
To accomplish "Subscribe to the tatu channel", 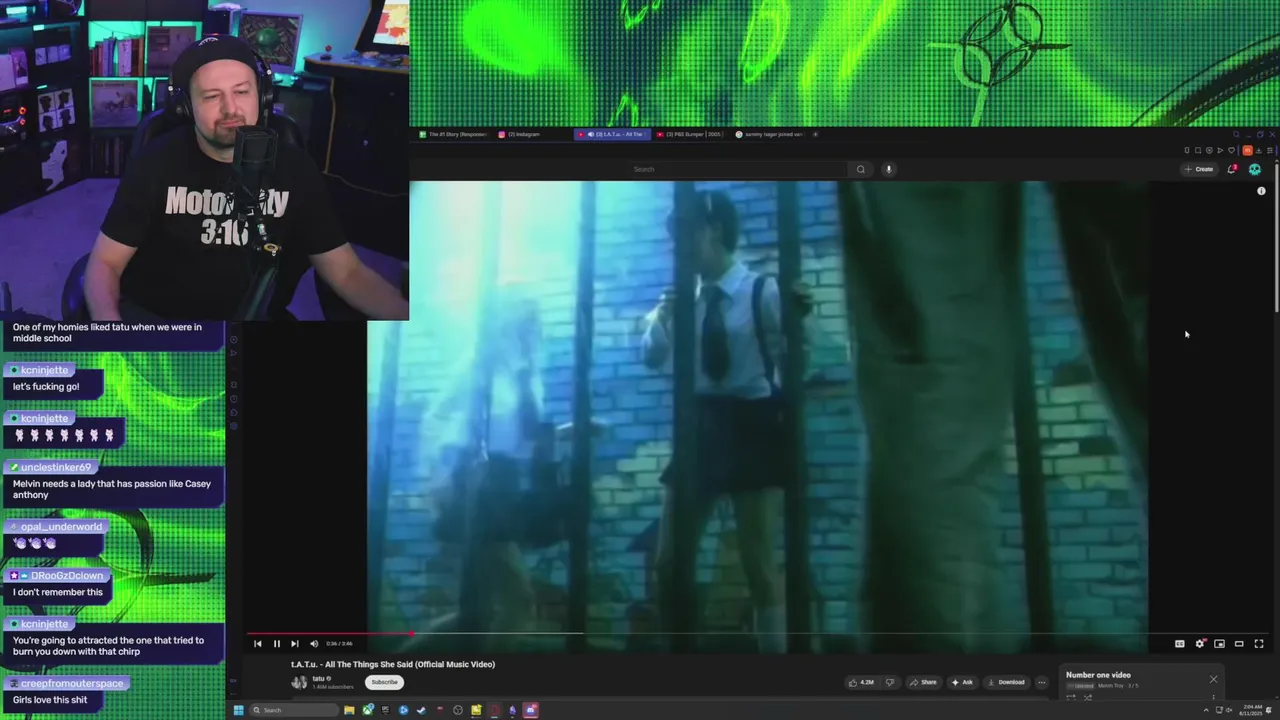I will [x=384, y=682].
